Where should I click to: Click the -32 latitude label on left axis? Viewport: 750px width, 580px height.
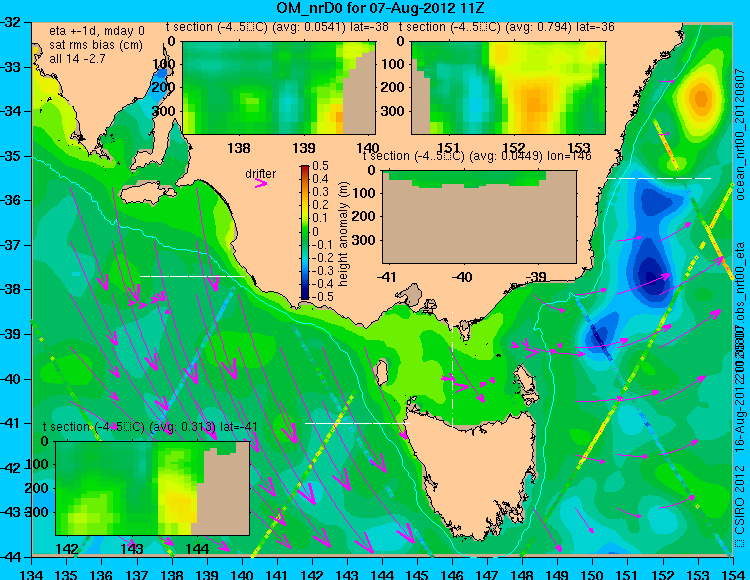11,22
